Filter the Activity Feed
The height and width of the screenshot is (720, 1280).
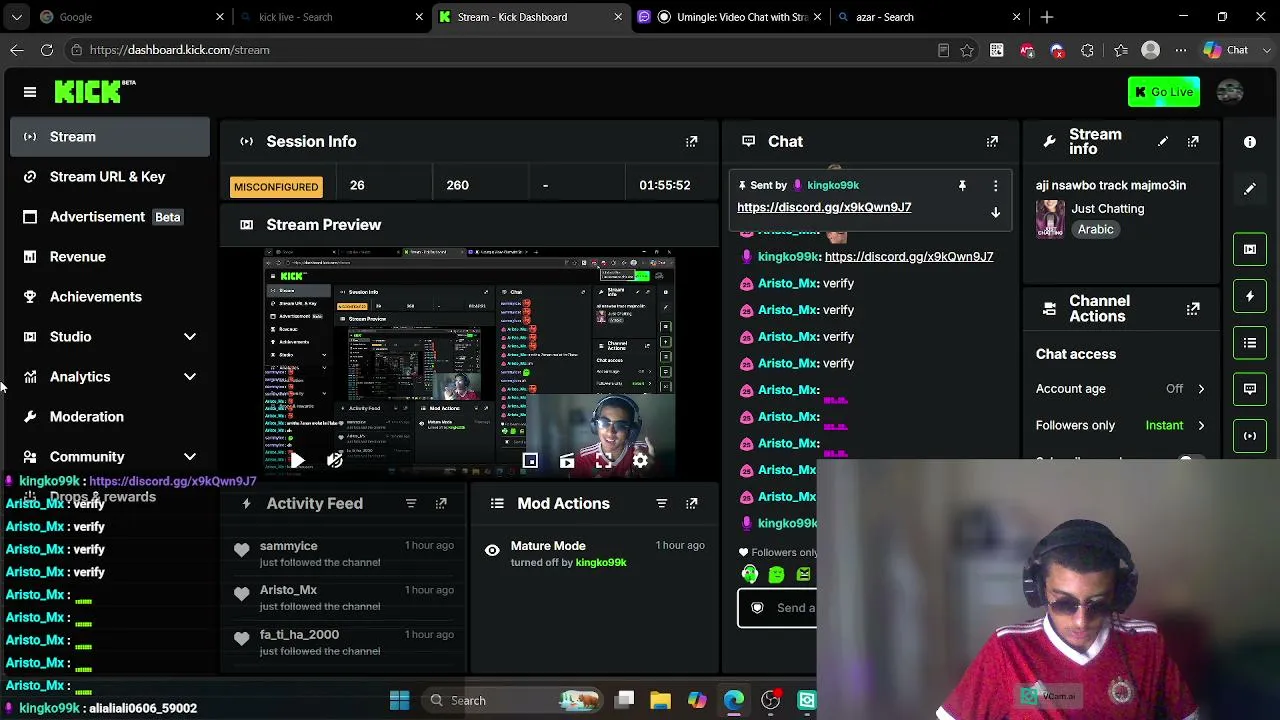(x=411, y=503)
